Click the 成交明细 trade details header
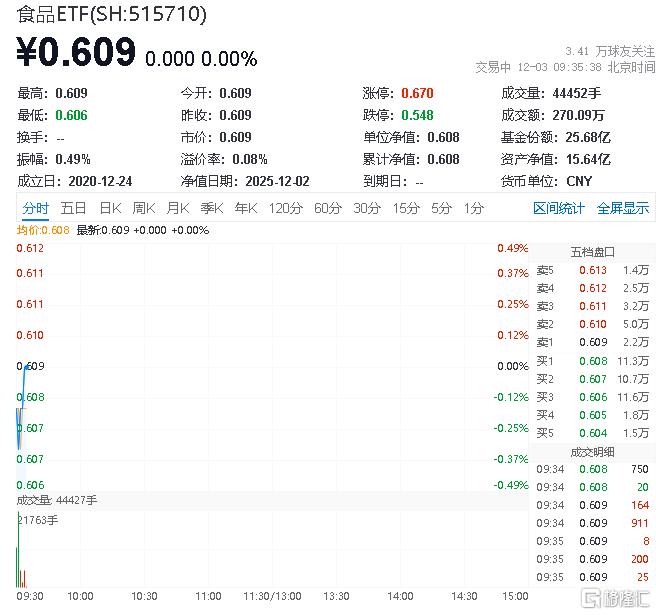 click(x=592, y=451)
